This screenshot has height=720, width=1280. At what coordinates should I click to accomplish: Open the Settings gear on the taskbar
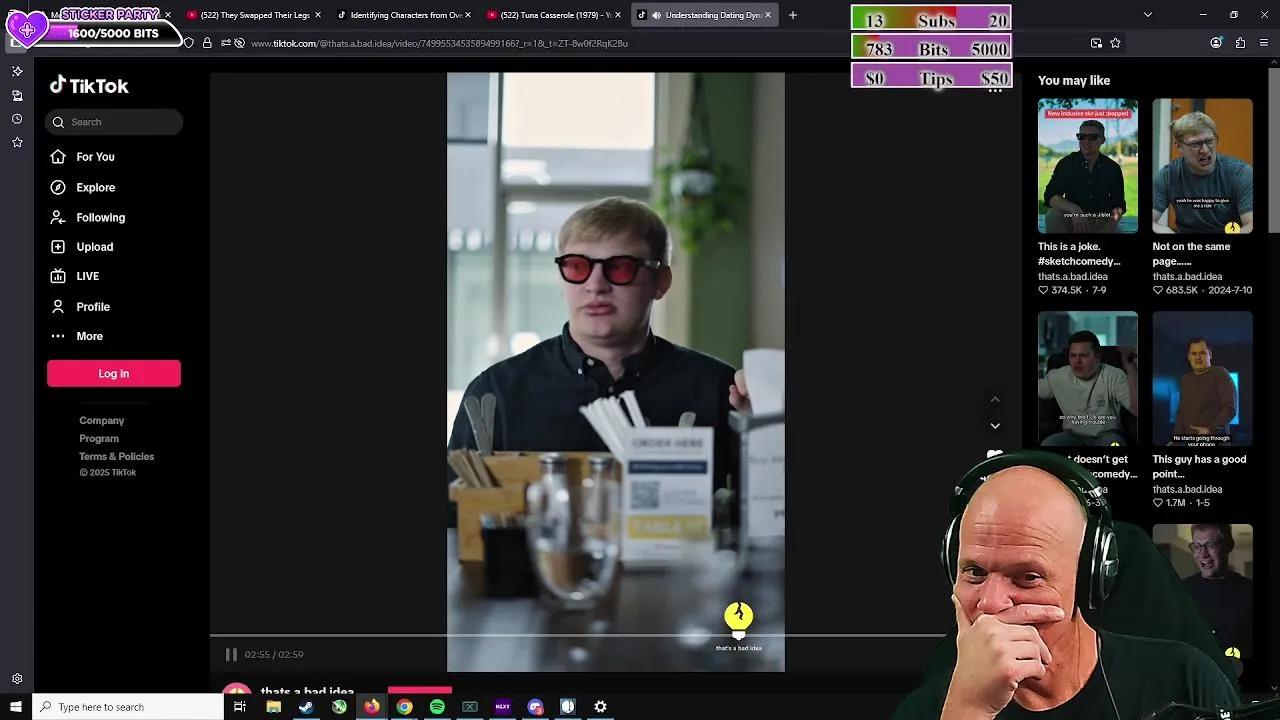click(x=600, y=707)
